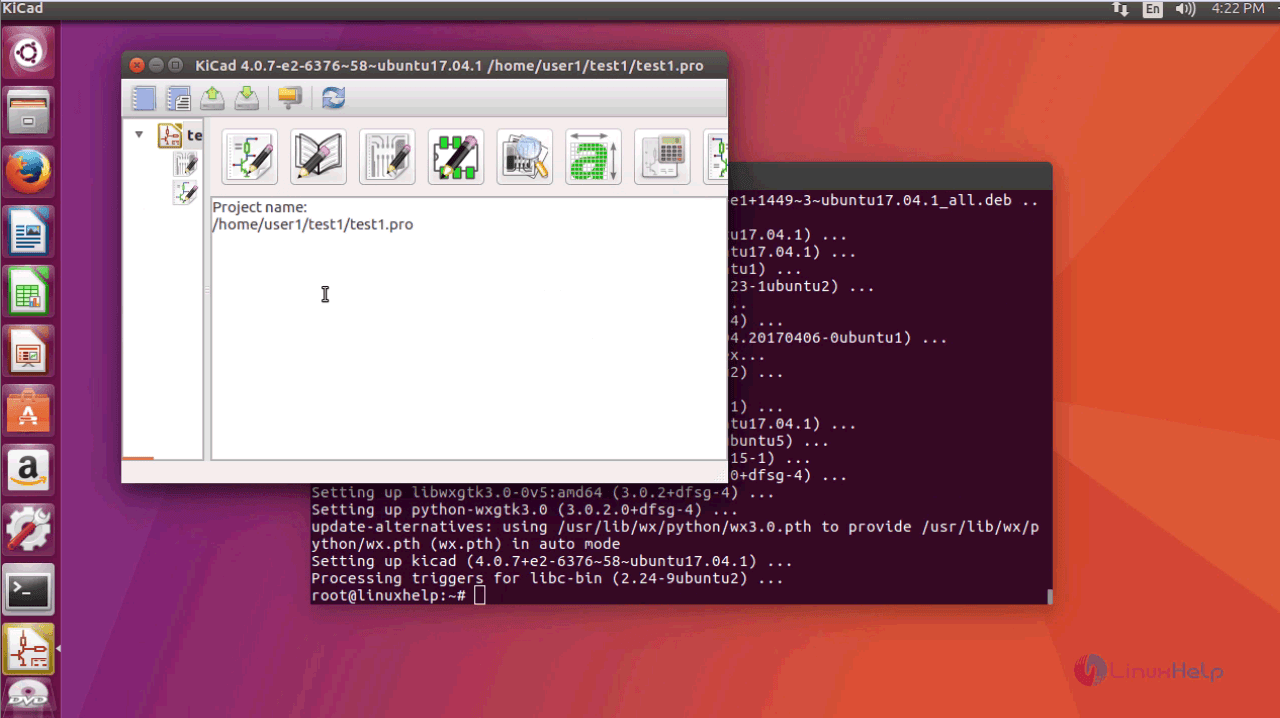
Task: Open the Bitmap2Component converter icon
Action: click(594, 157)
